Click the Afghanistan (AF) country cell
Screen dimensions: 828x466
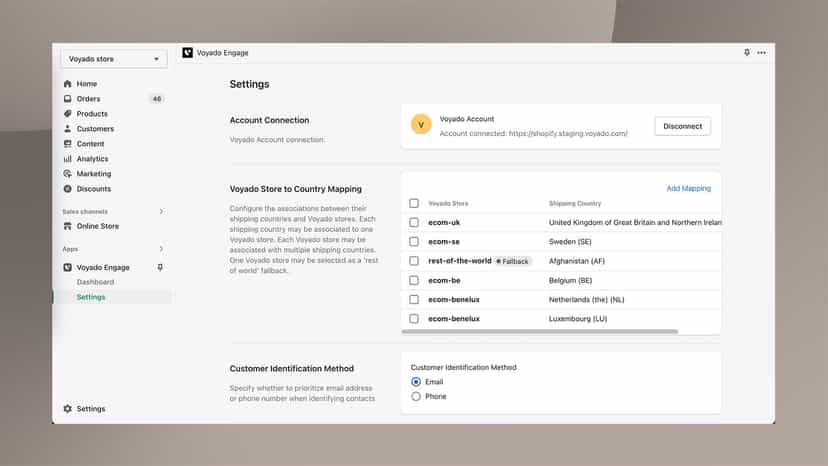[x=577, y=261]
